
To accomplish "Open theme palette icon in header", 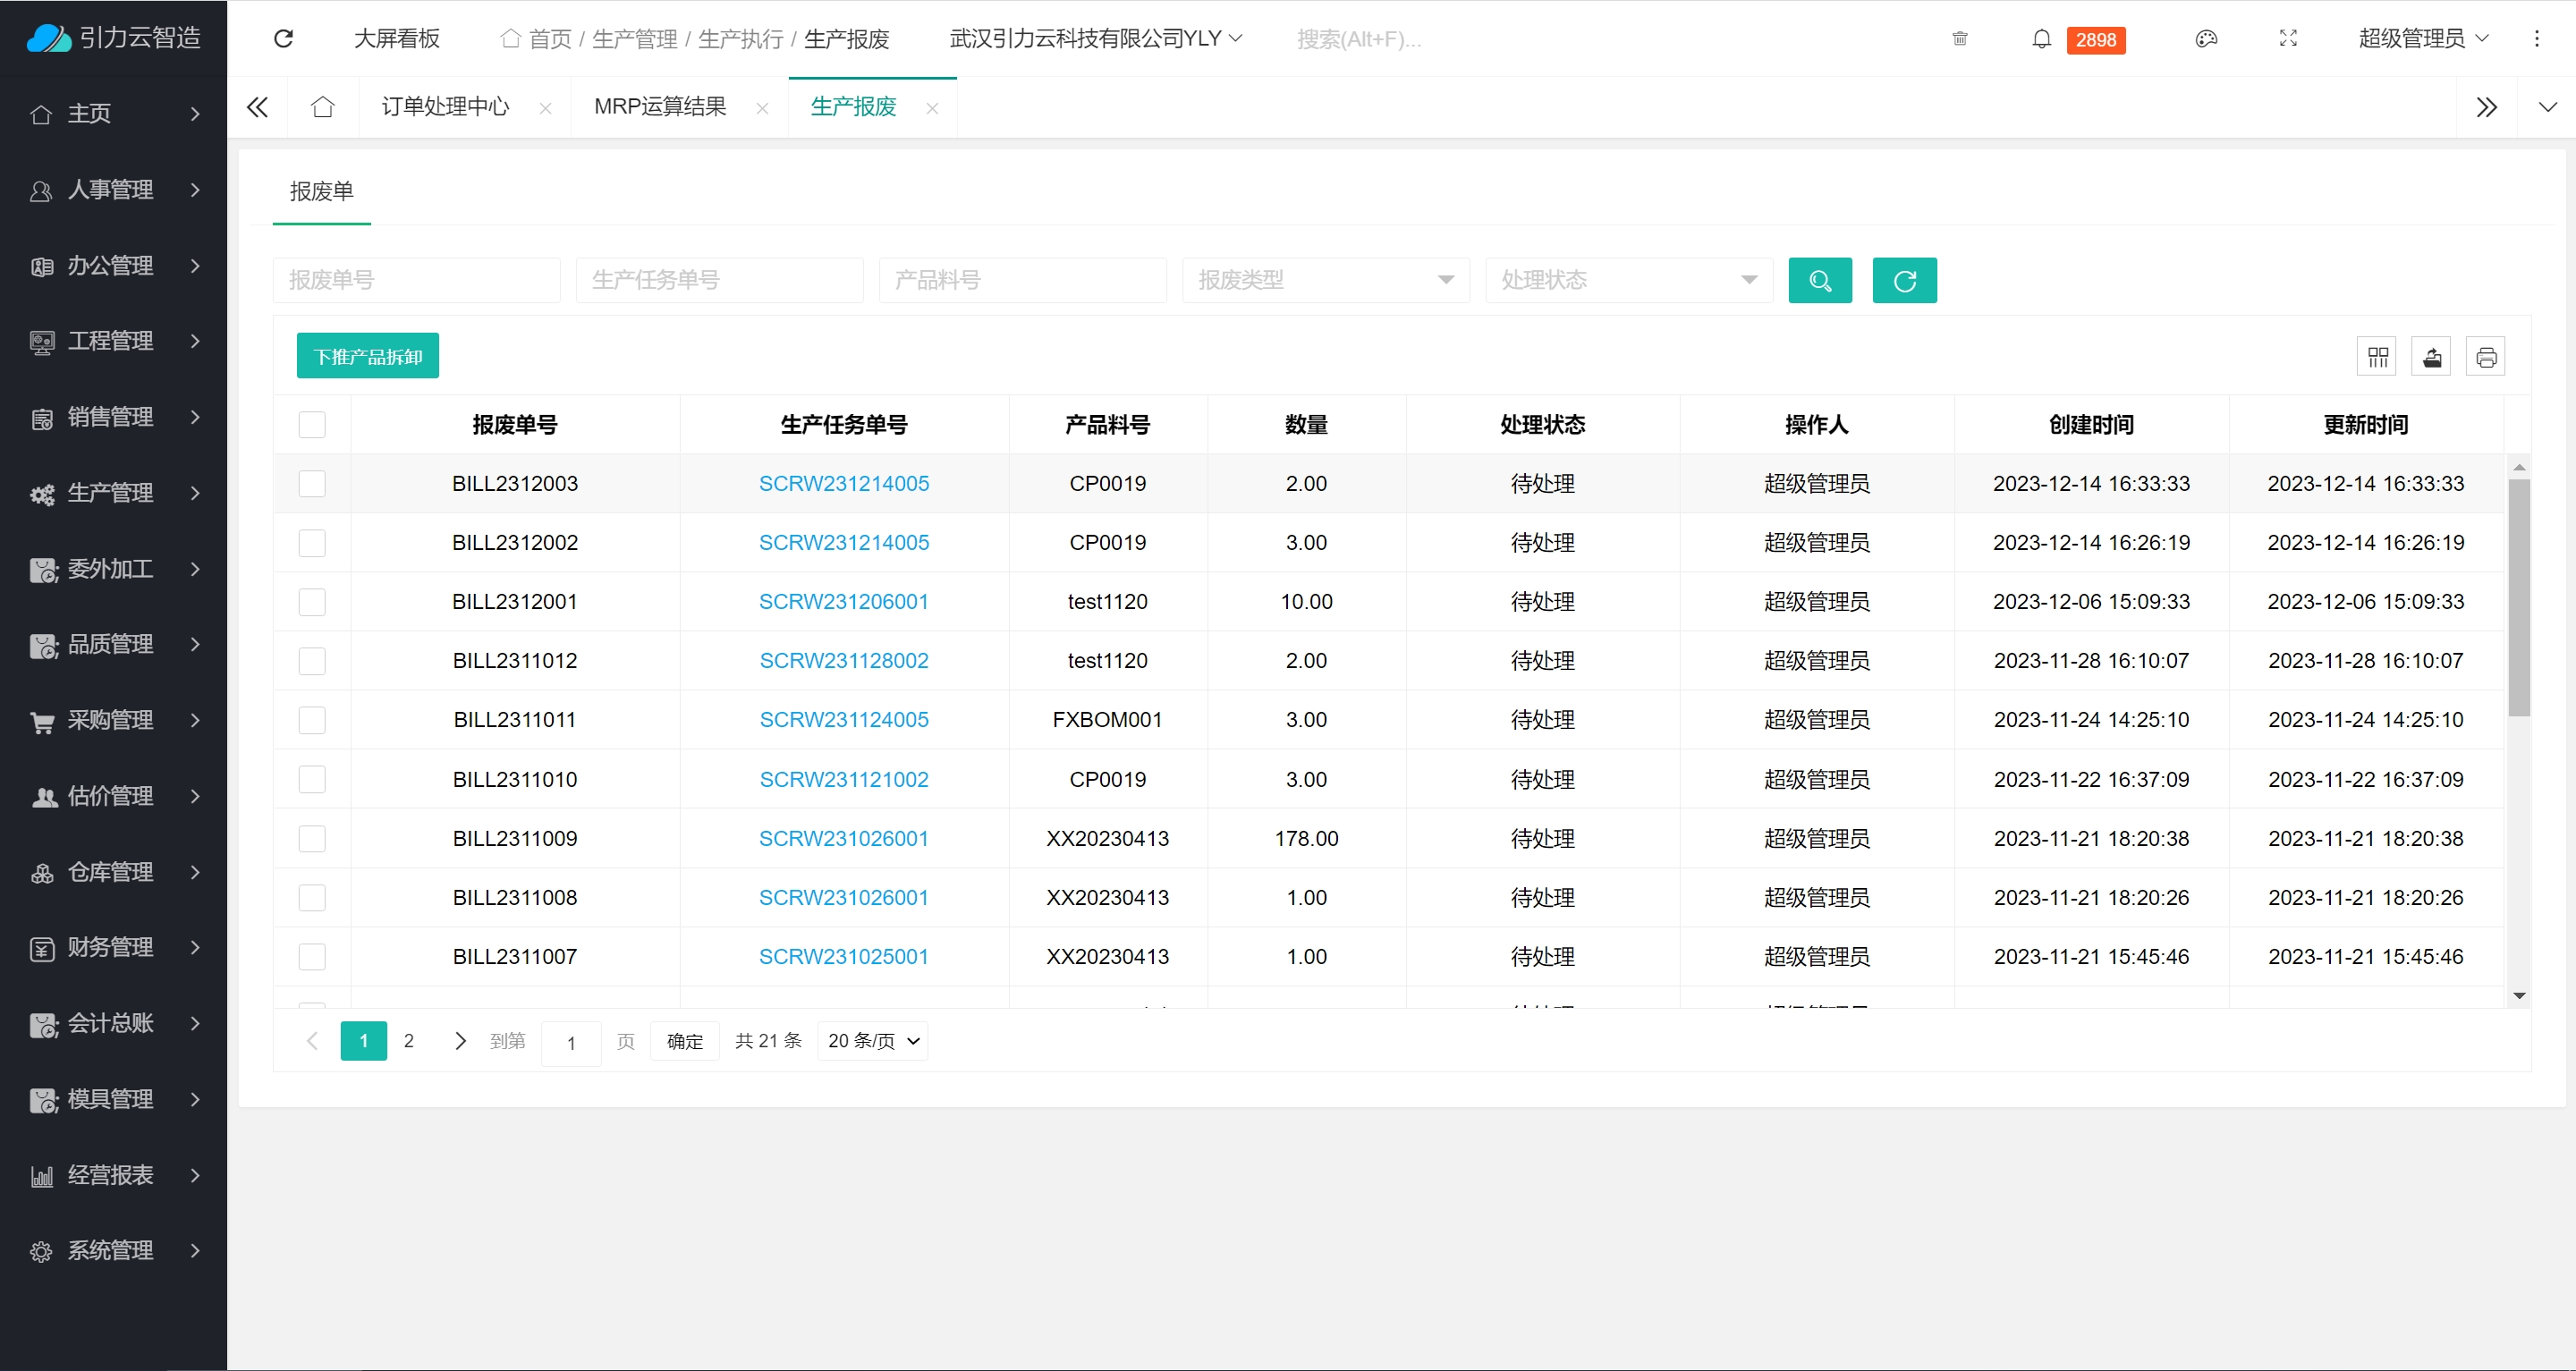I will [x=2206, y=39].
